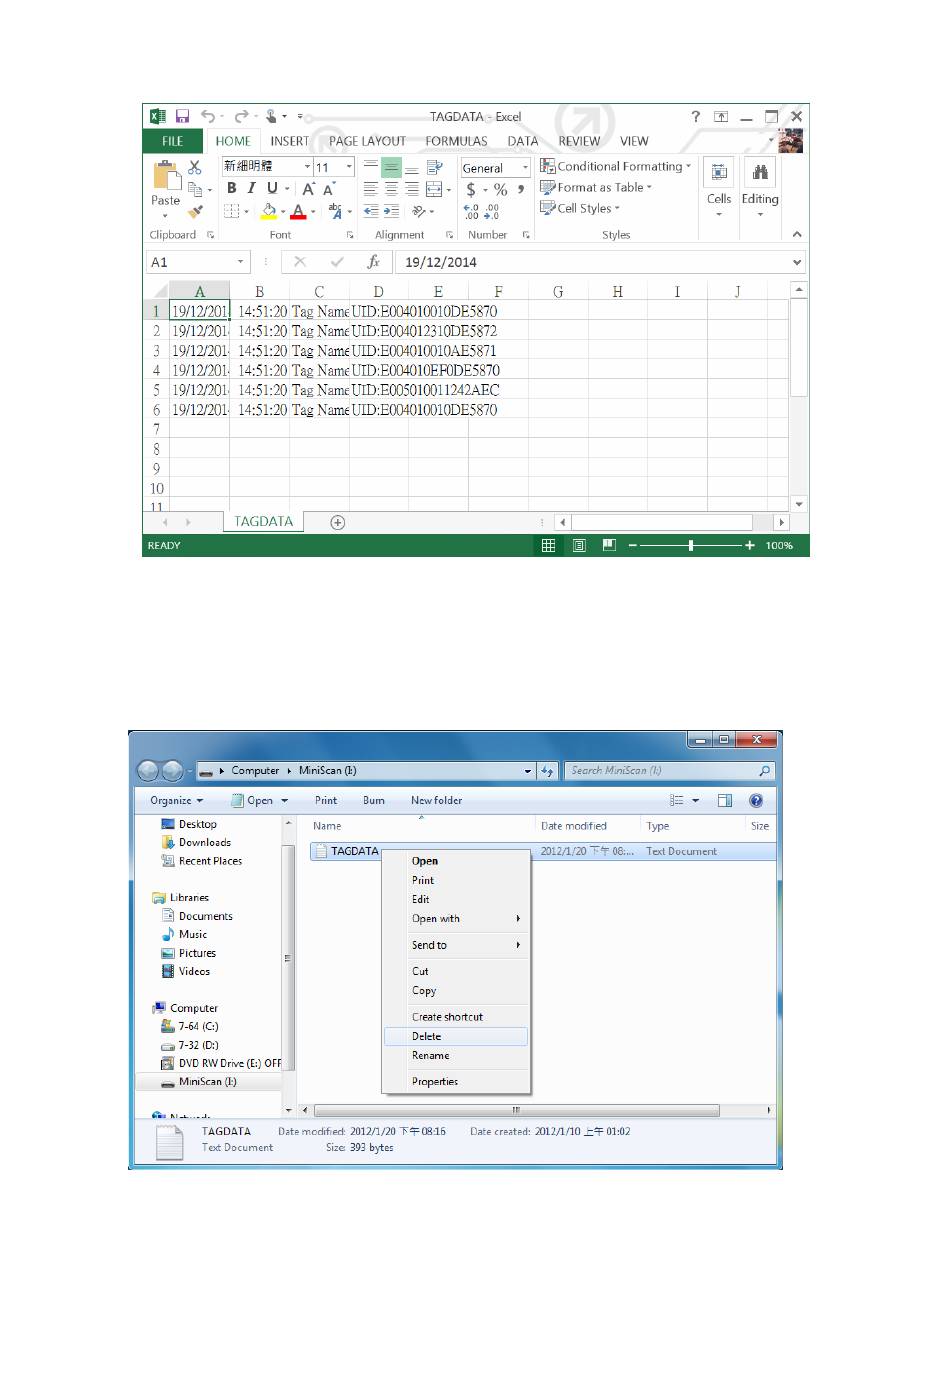Switch to the REVIEW ribbon tab

pos(579,141)
